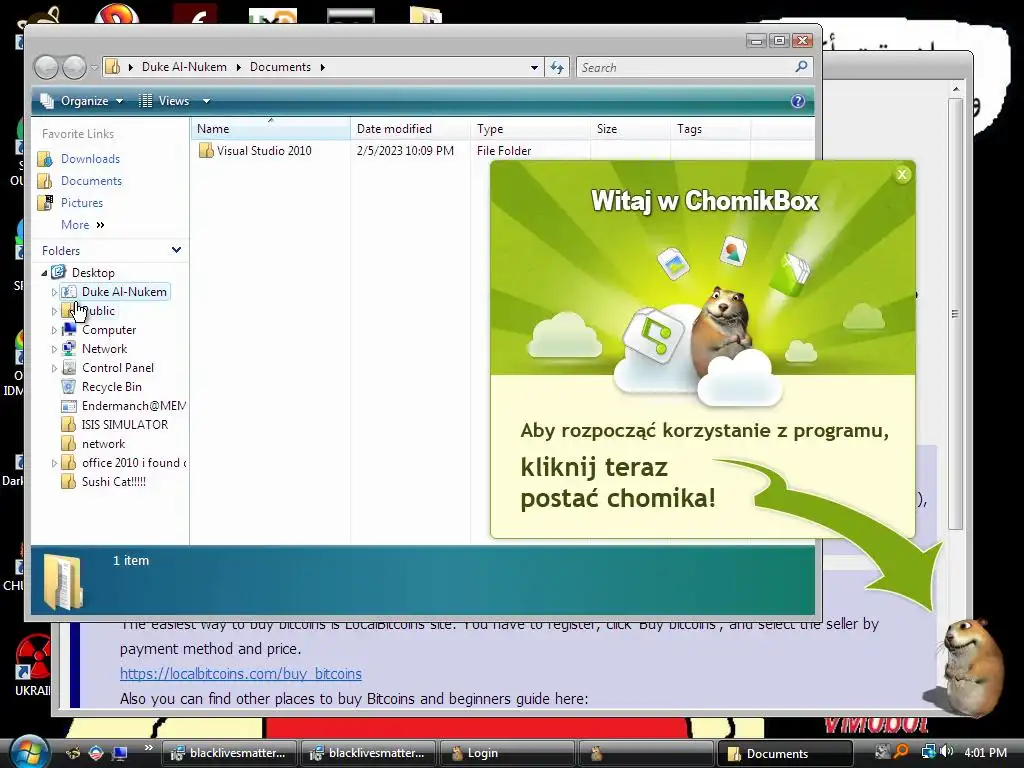Viewport: 1024px width, 768px height.
Task: Open the address bar history dropdown arrow
Action: tap(534, 67)
